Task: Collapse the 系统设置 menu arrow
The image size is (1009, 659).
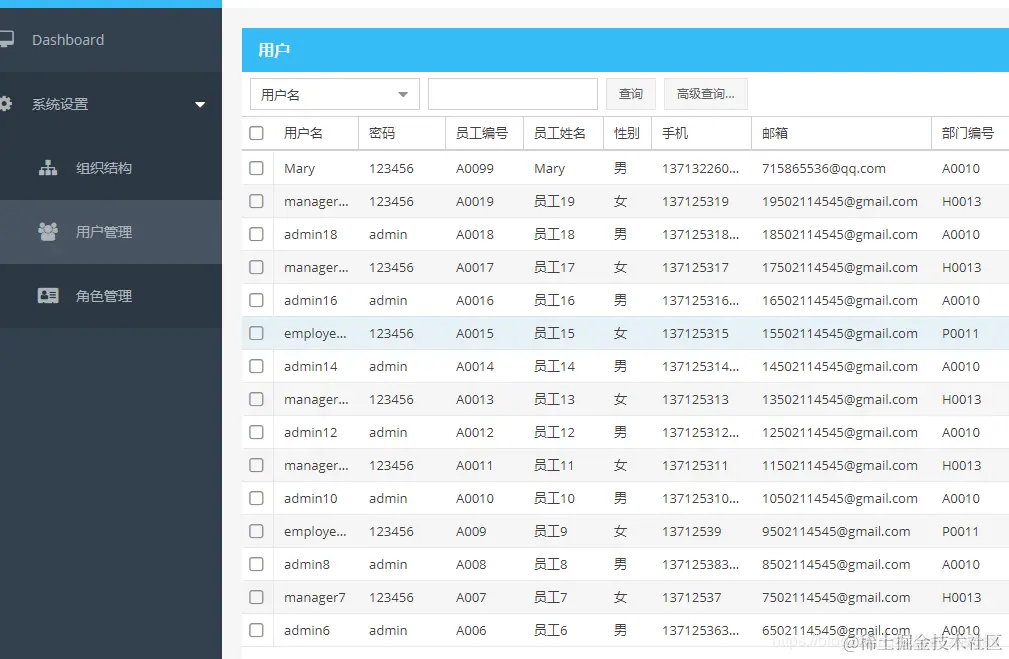Action: 200,104
